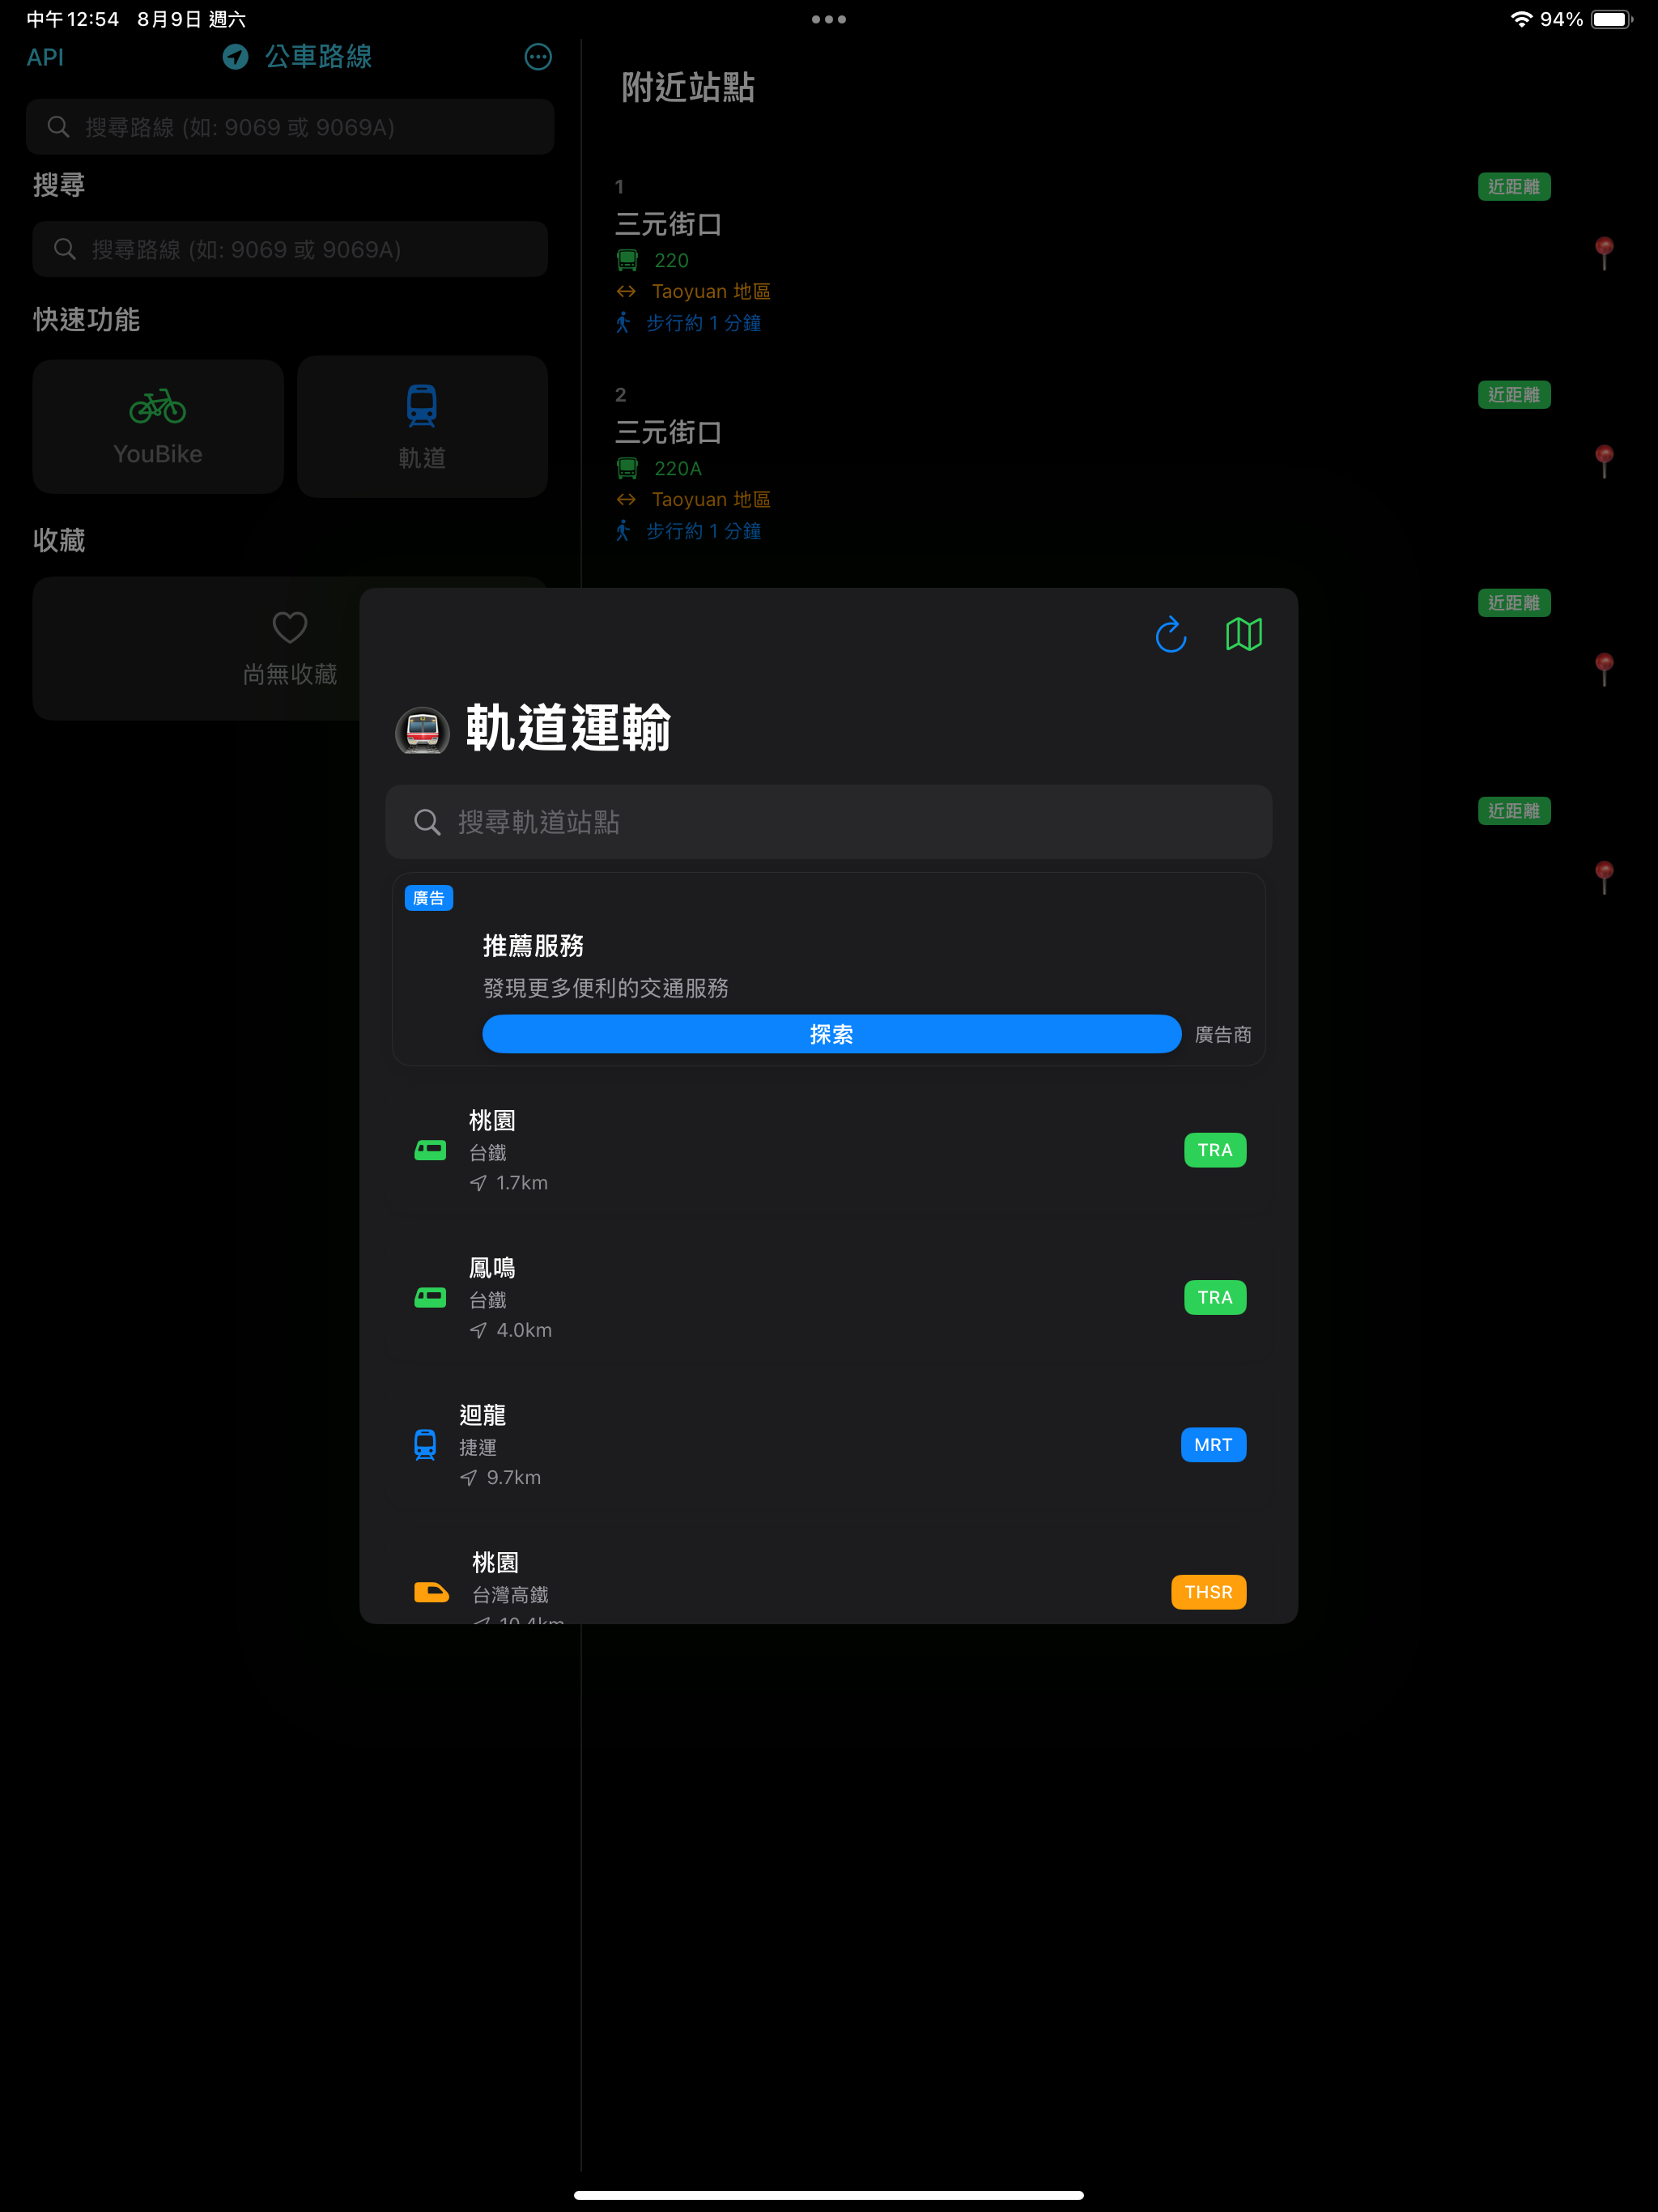Tap magnifier icon in rail search field

coord(427,822)
